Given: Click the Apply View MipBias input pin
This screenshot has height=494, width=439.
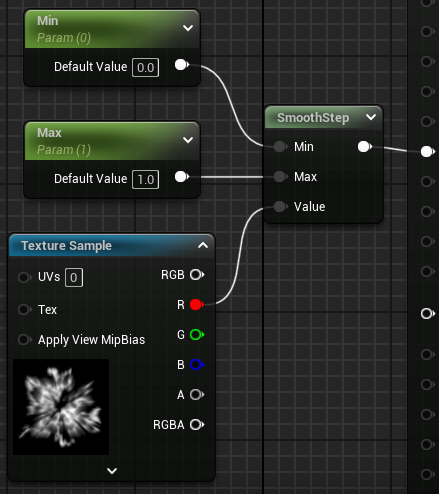Looking at the screenshot, I should 25,340.
